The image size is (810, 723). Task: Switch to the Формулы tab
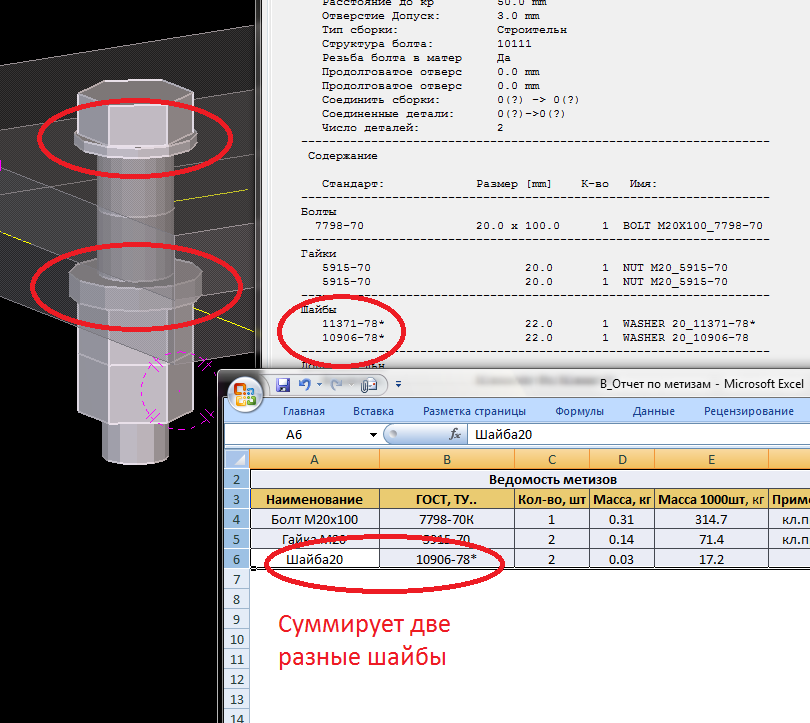pos(579,411)
